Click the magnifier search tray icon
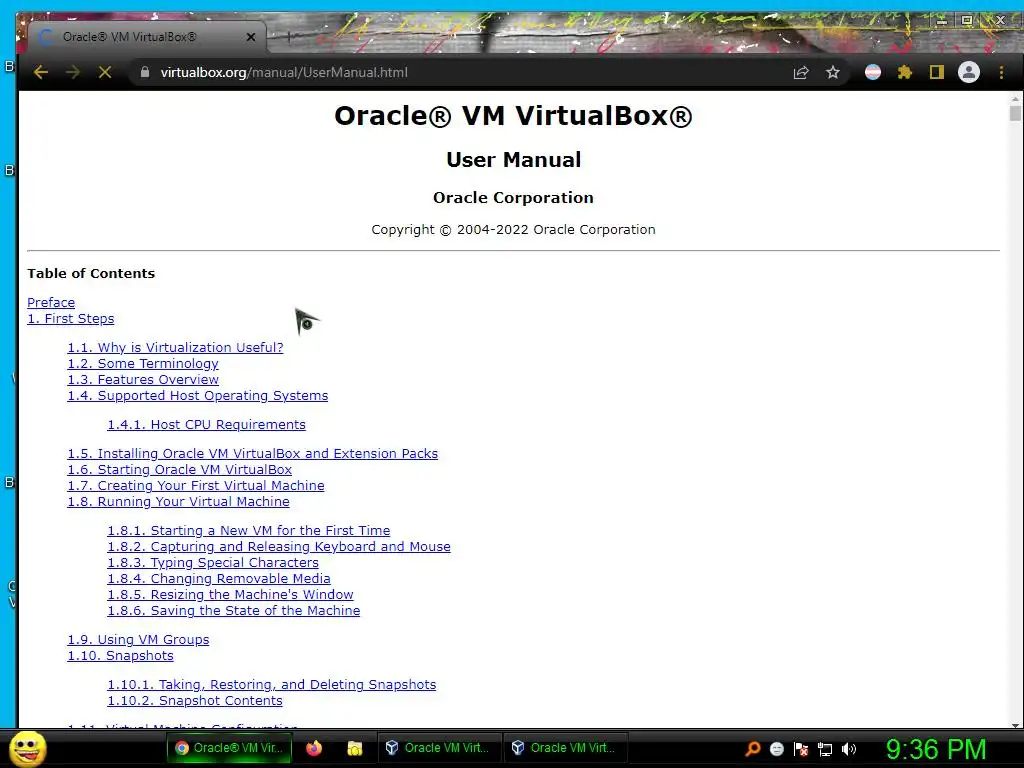 753,748
